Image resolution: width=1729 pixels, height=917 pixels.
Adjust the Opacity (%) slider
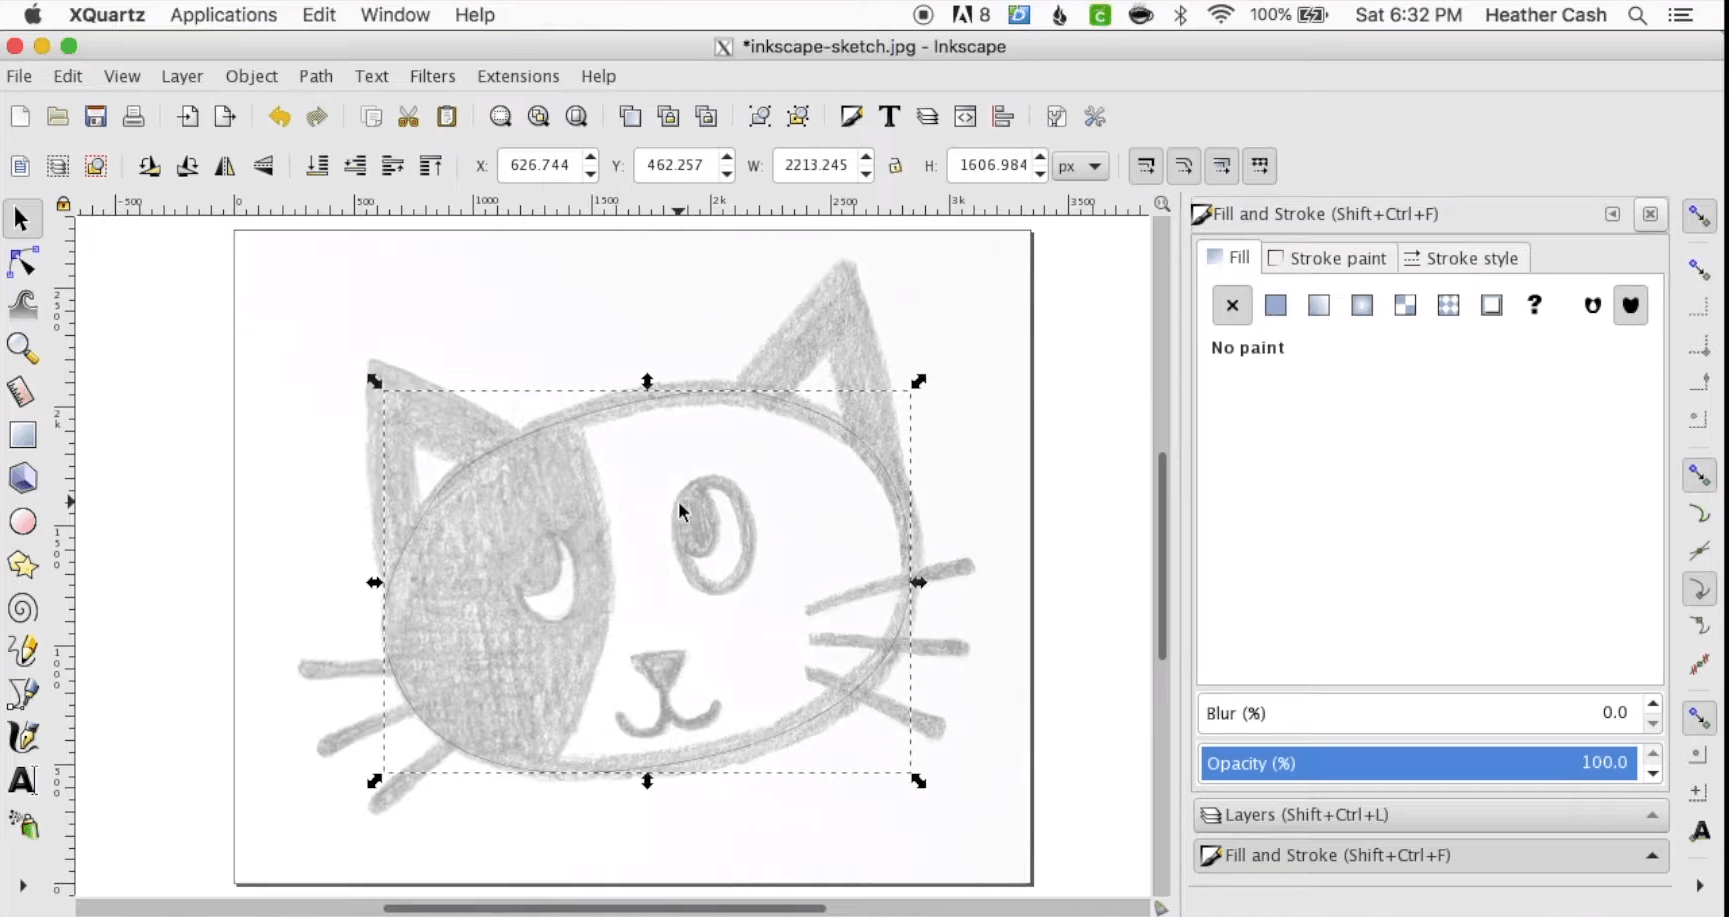point(1419,763)
